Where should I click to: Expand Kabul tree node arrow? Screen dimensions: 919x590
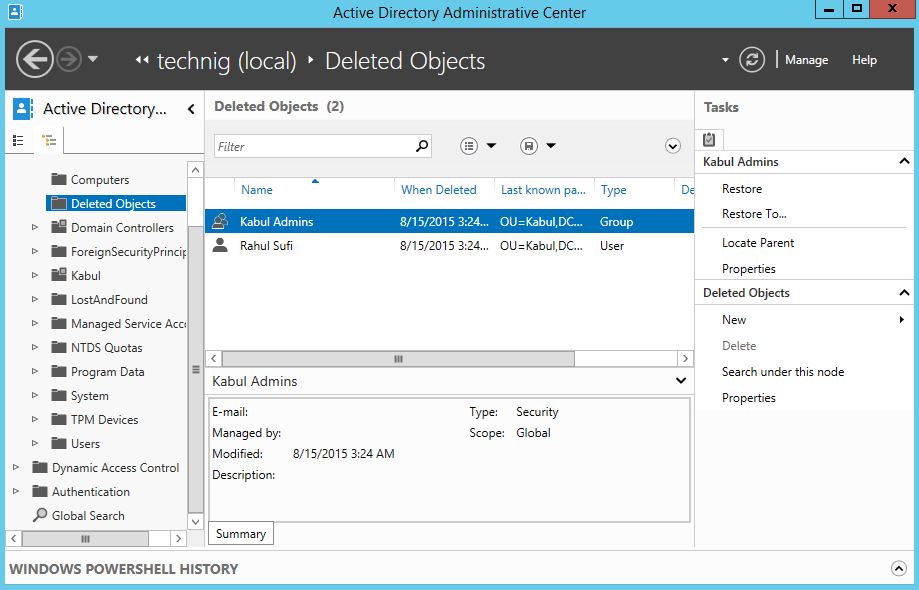(35, 275)
